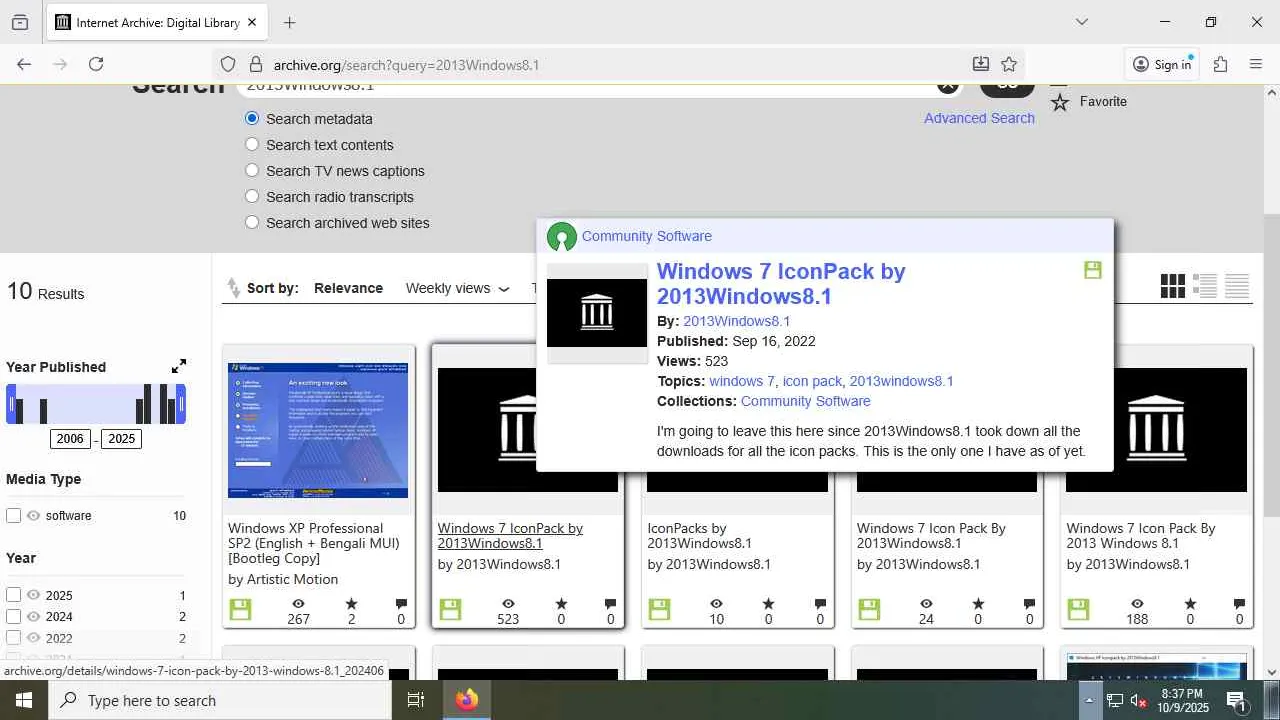Open the recent browsing tab overview icon
Image resolution: width=1280 pixels, height=720 pixels.
[x=20, y=22]
